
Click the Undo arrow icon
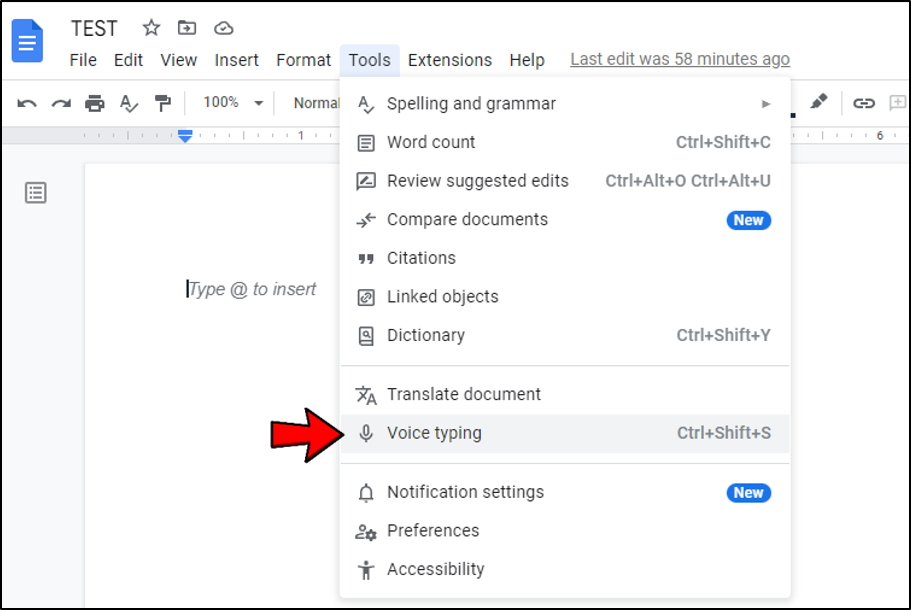27,103
